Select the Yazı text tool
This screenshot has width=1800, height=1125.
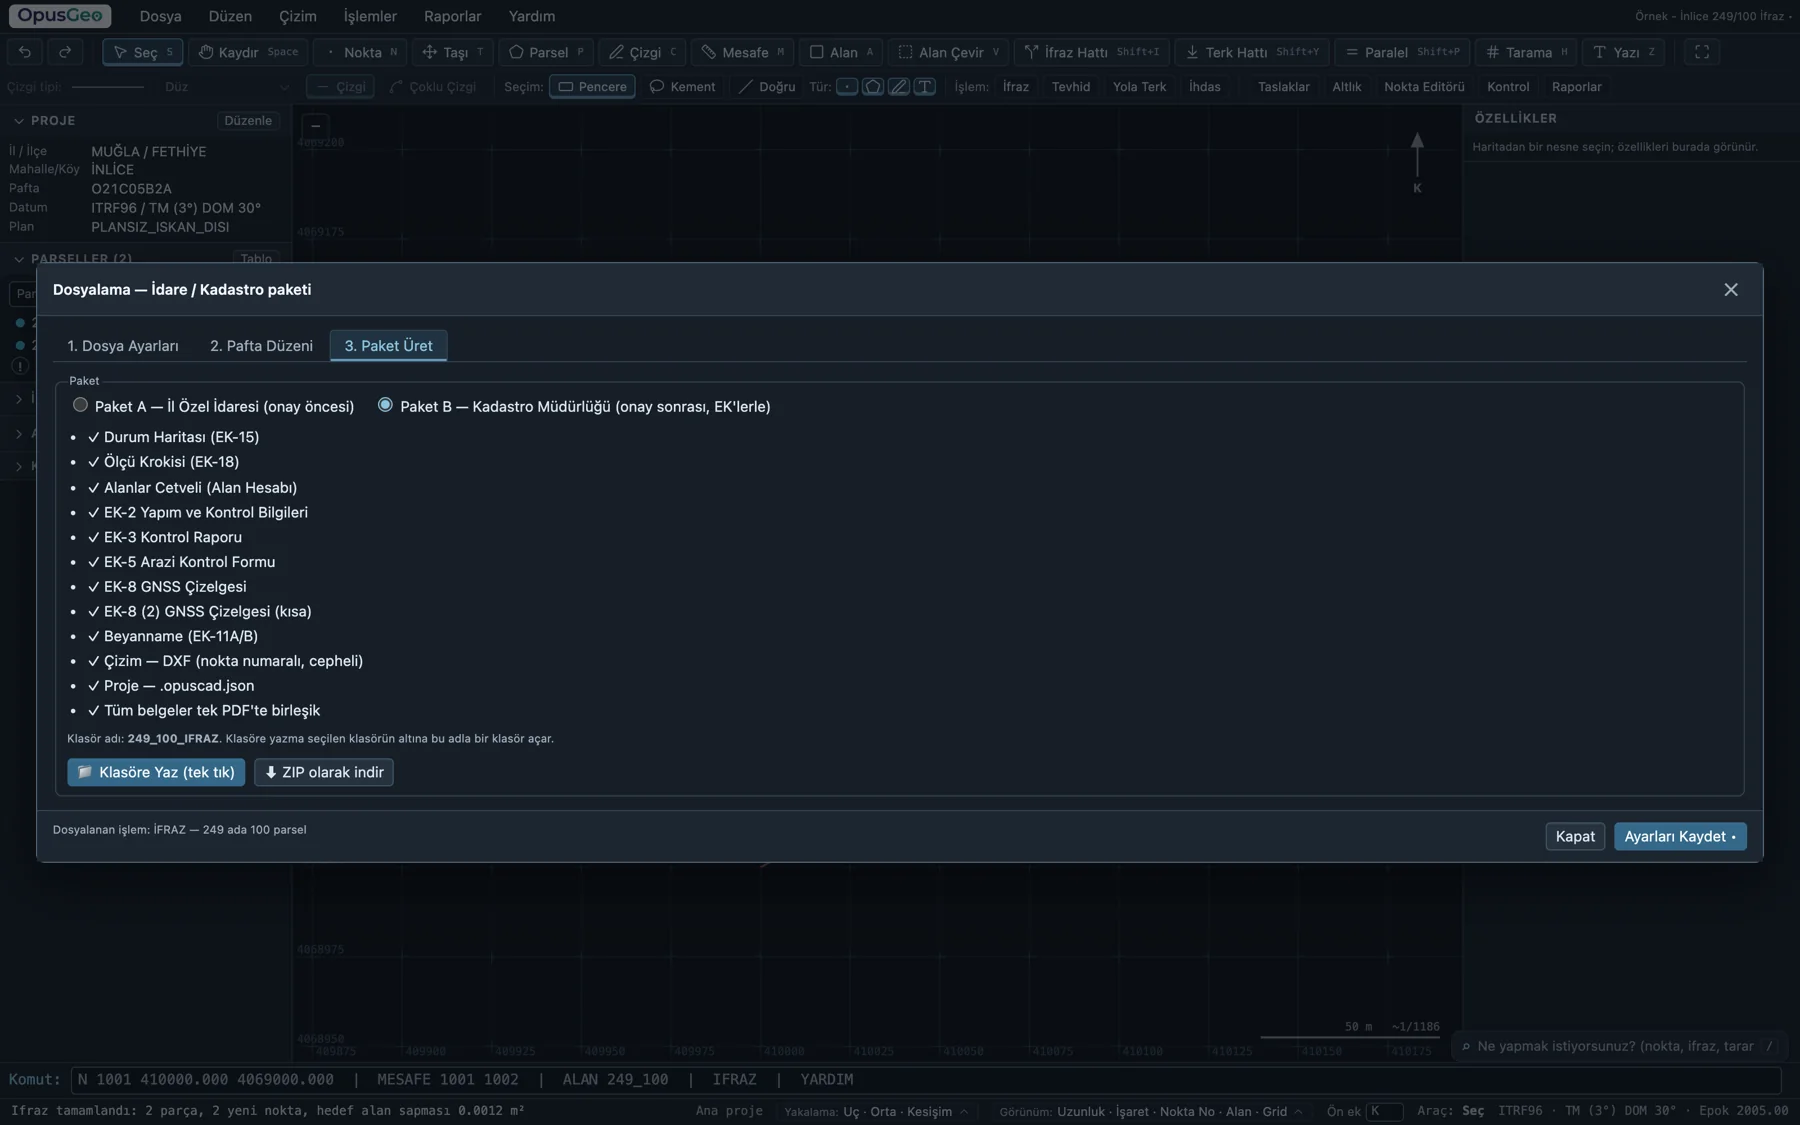[1623, 52]
